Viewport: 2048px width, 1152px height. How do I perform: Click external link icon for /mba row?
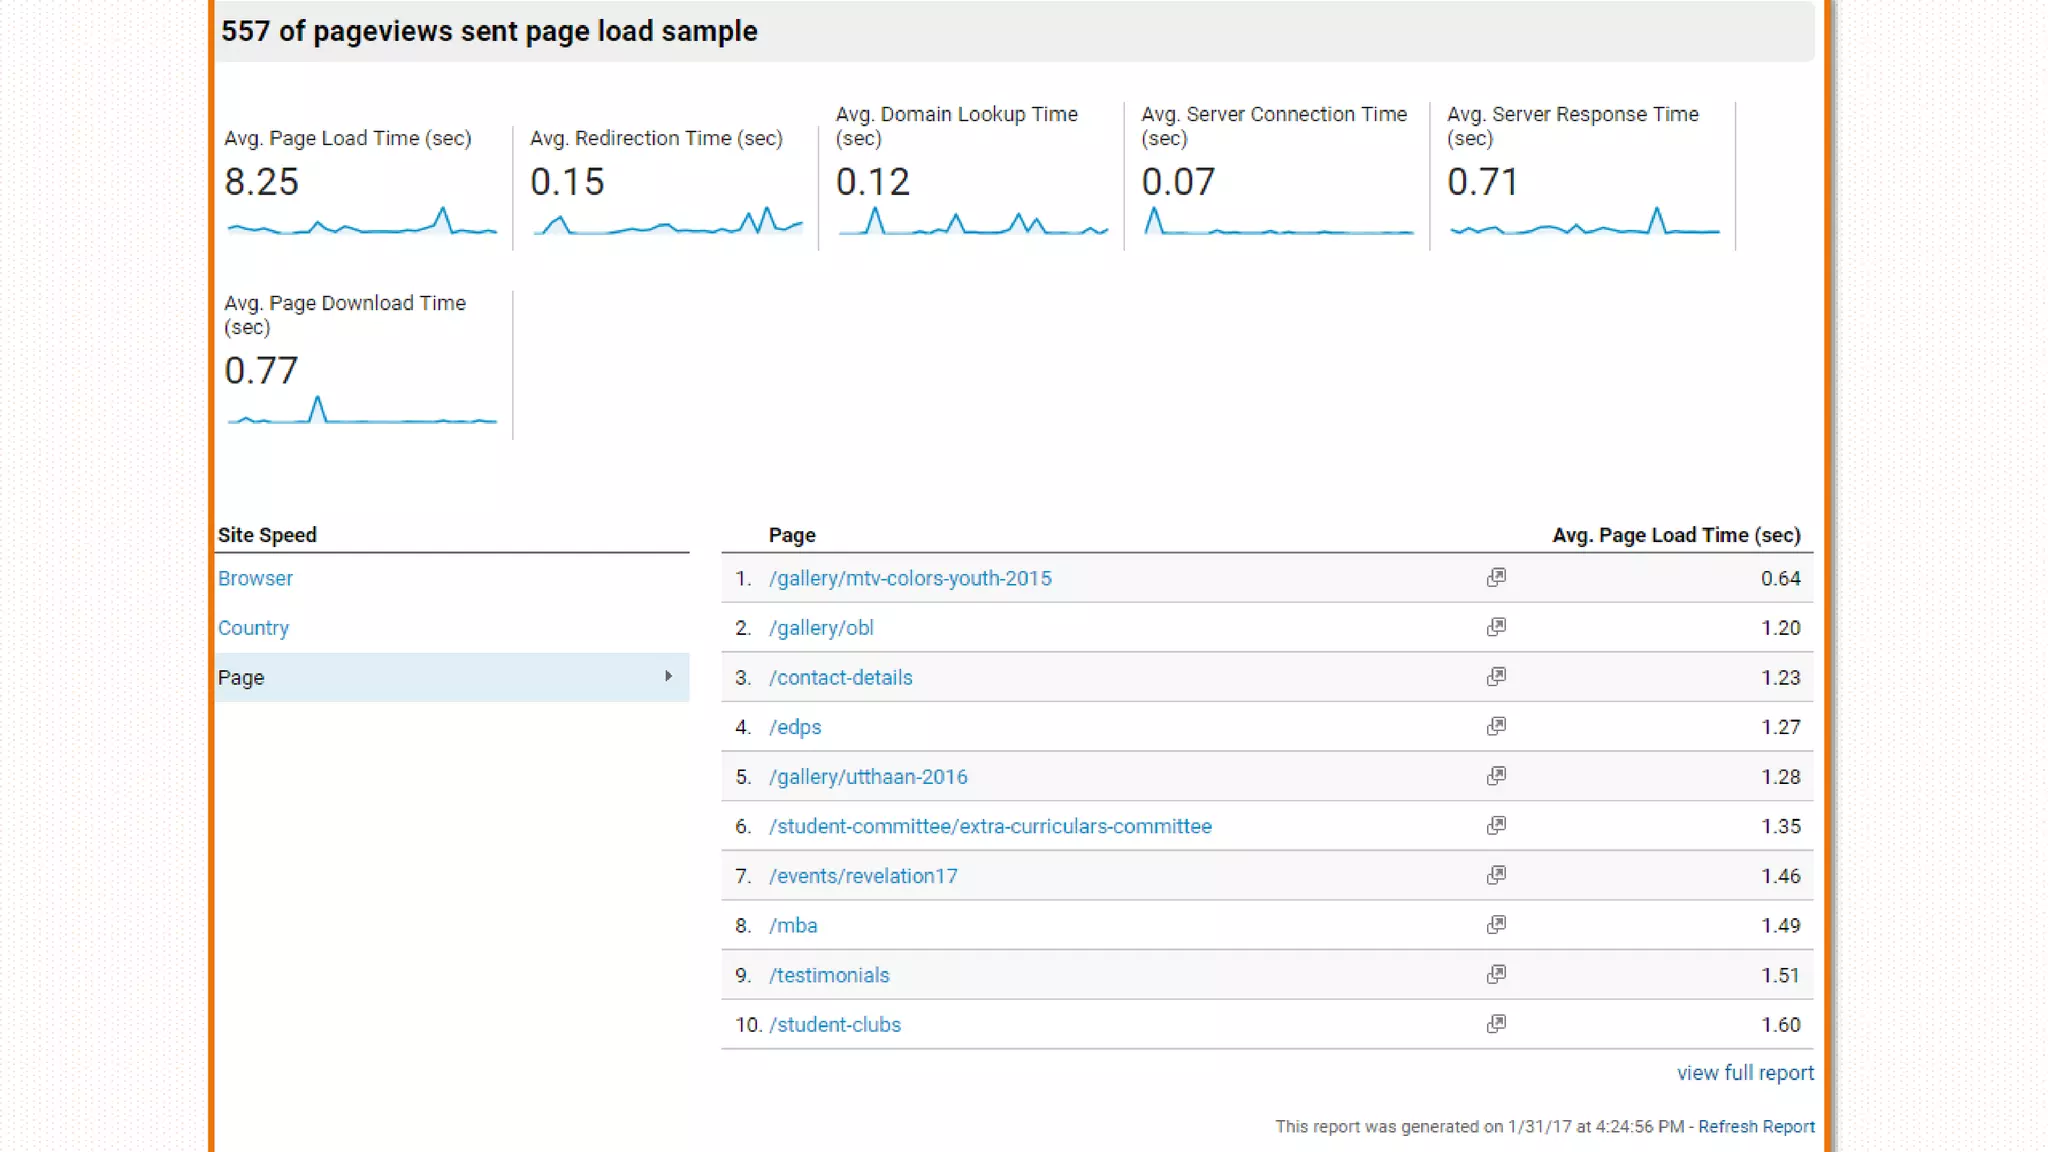(x=1496, y=925)
